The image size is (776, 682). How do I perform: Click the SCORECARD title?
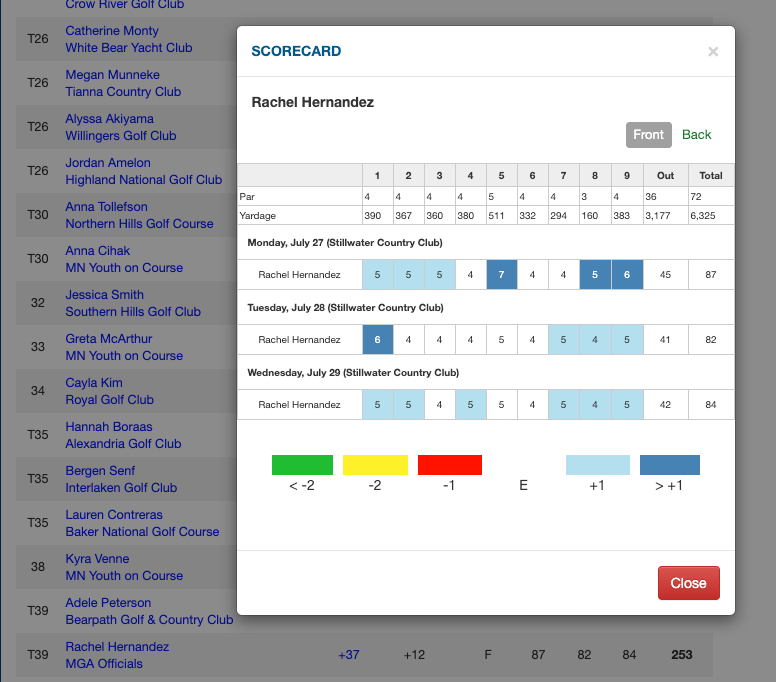[296, 51]
